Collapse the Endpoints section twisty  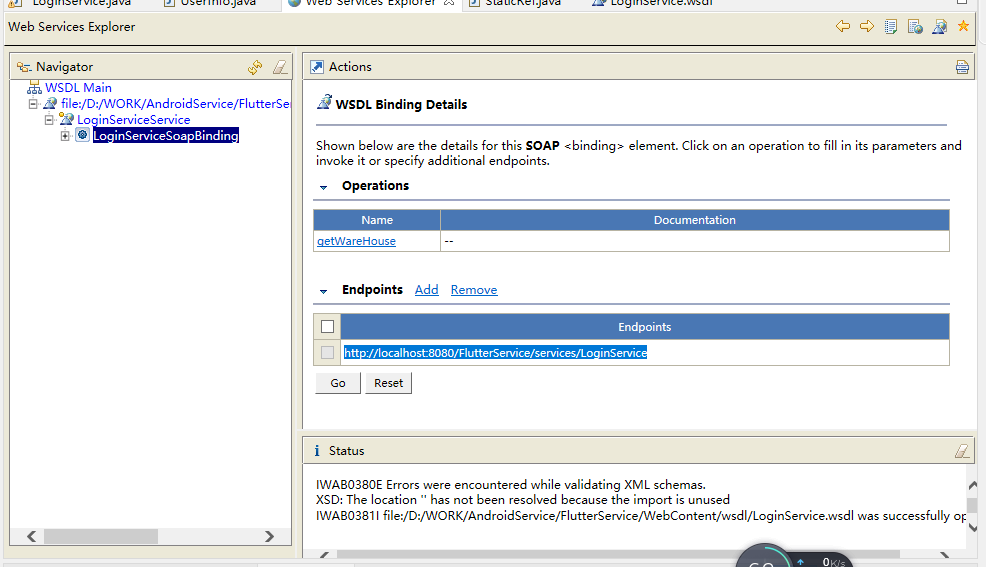pyautogui.click(x=323, y=291)
